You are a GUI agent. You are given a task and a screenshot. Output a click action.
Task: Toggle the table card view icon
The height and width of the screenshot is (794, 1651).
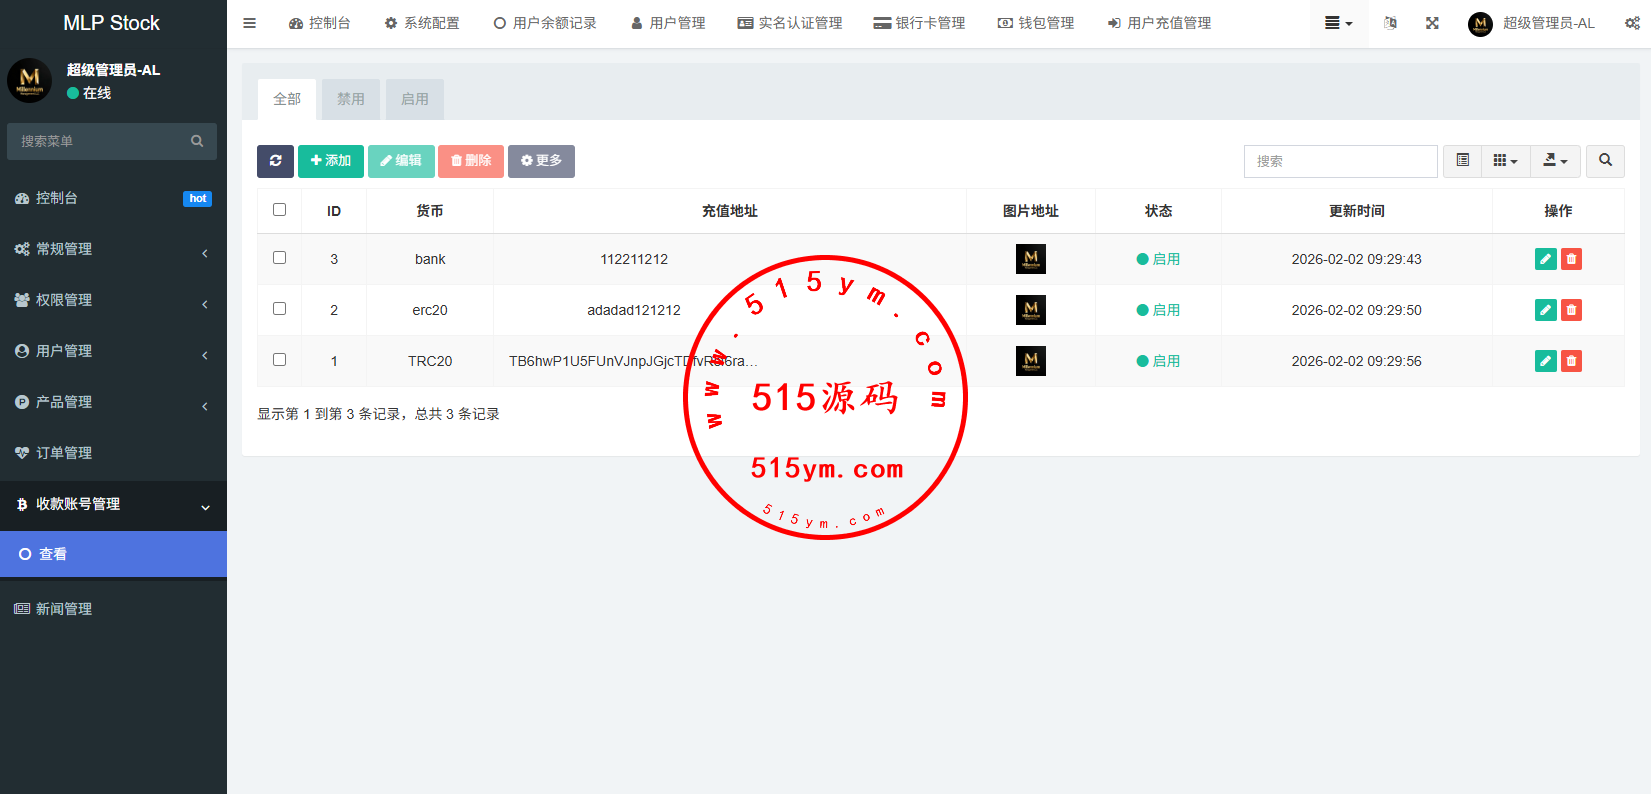tap(1462, 161)
